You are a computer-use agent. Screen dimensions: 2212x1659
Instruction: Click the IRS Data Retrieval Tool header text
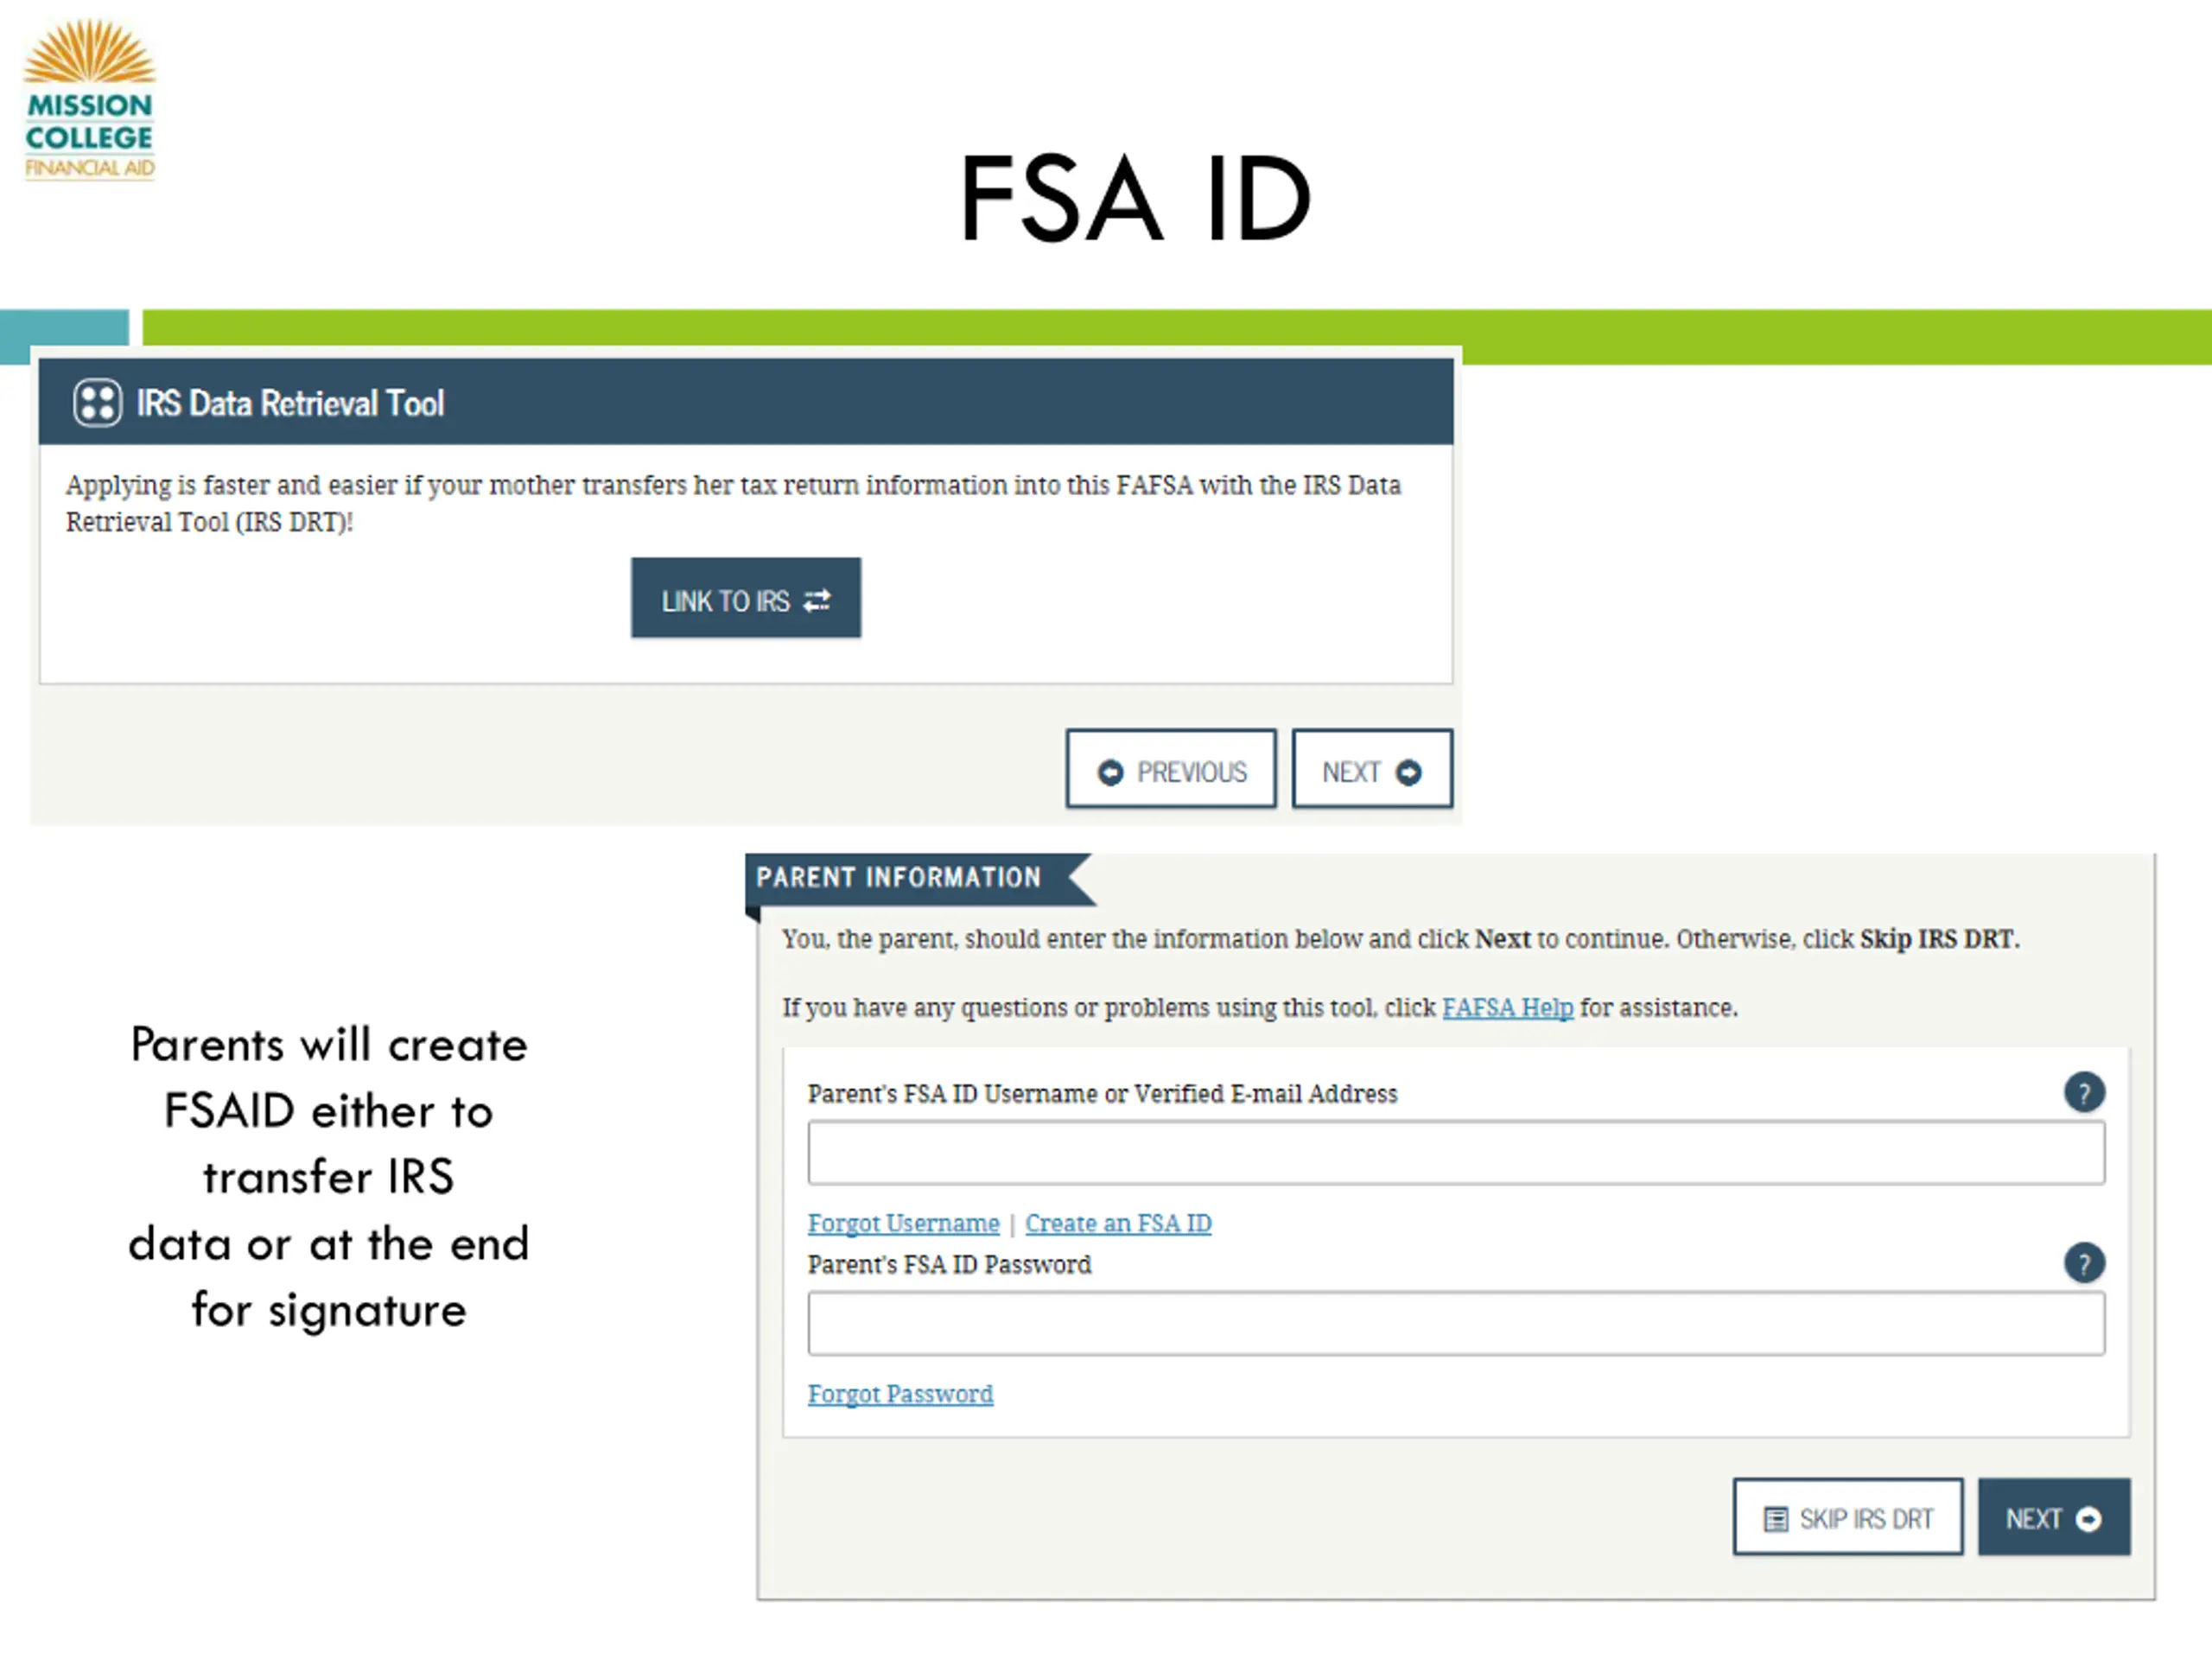pos(290,403)
